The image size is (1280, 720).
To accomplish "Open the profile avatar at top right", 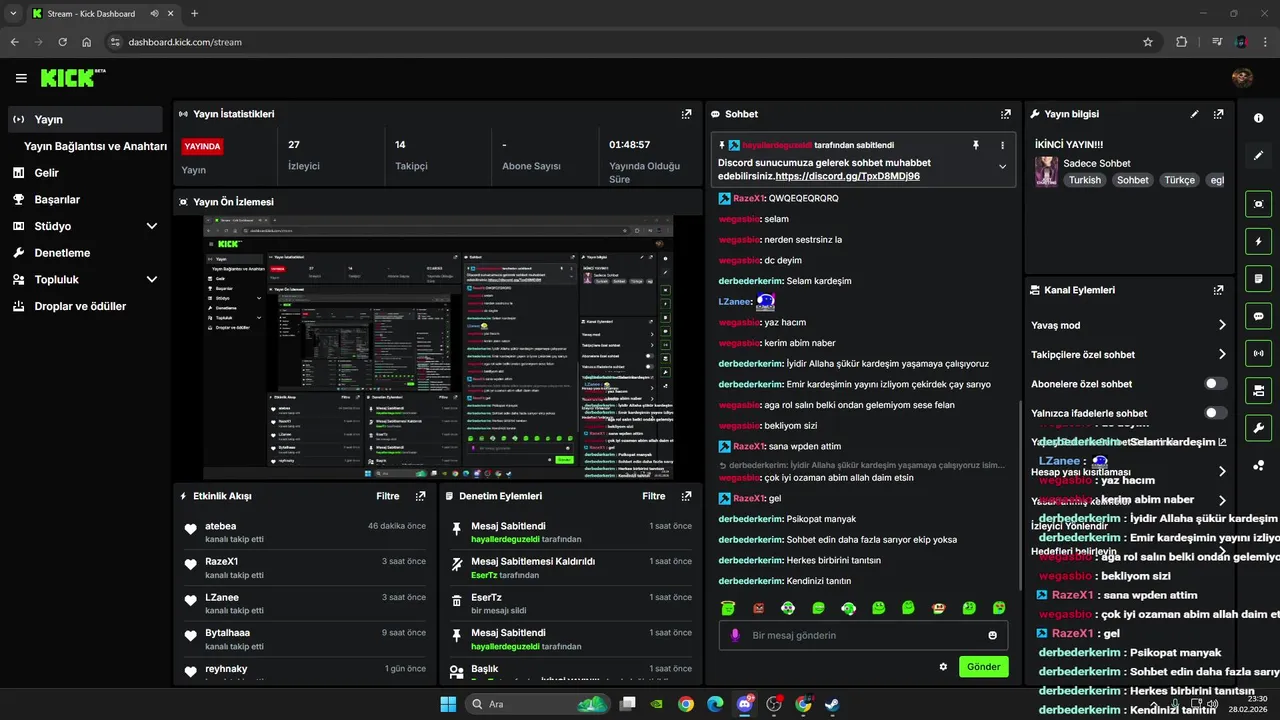I will click(x=1242, y=78).
